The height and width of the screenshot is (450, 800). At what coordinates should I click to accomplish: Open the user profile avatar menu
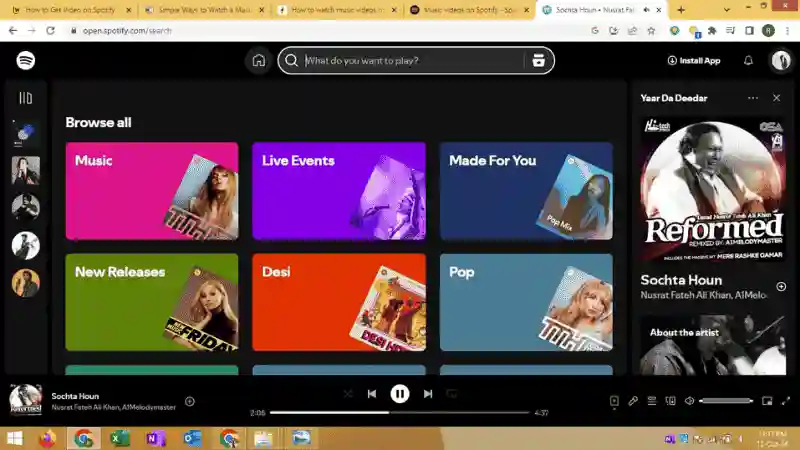click(781, 60)
